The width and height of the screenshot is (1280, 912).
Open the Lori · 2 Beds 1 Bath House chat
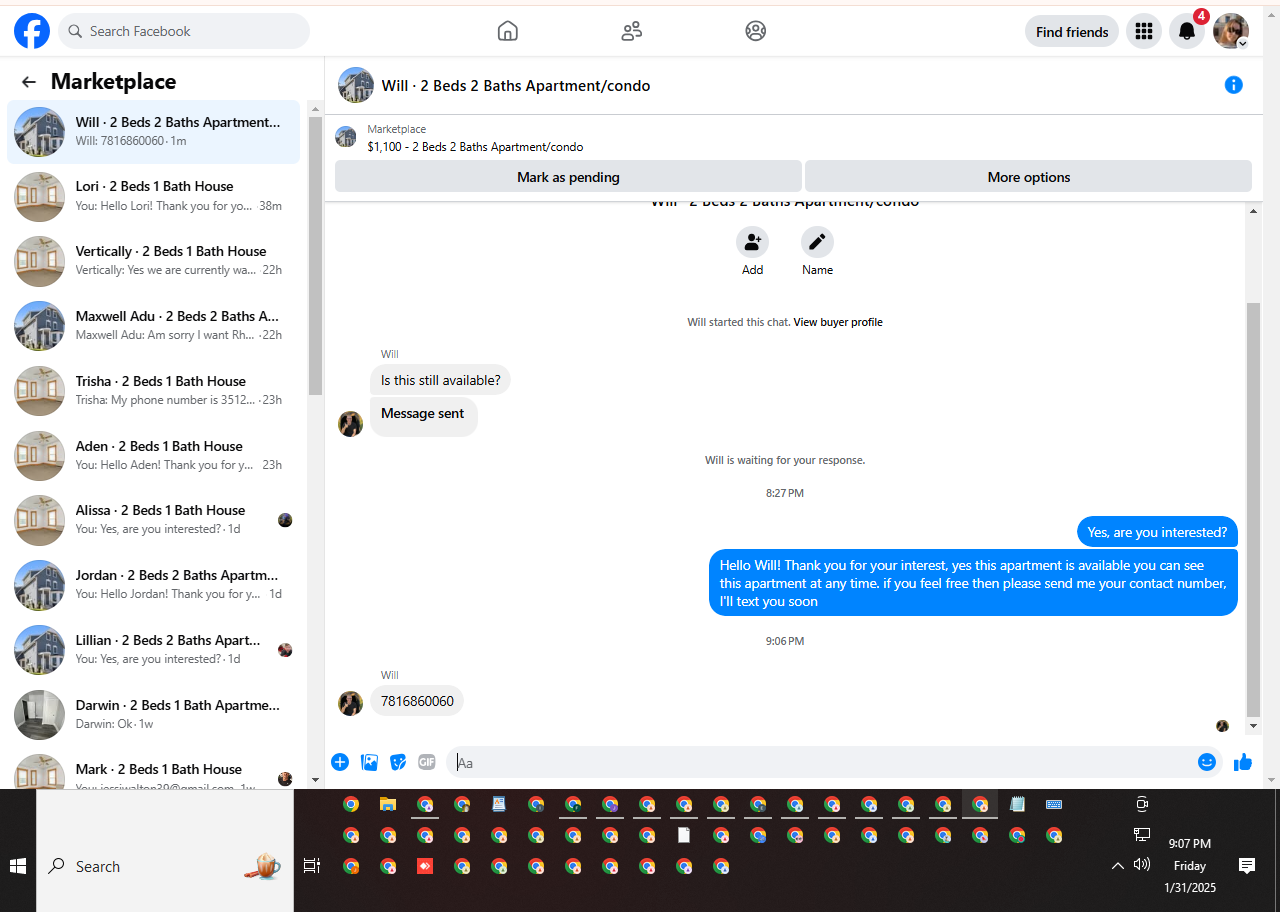(x=154, y=196)
